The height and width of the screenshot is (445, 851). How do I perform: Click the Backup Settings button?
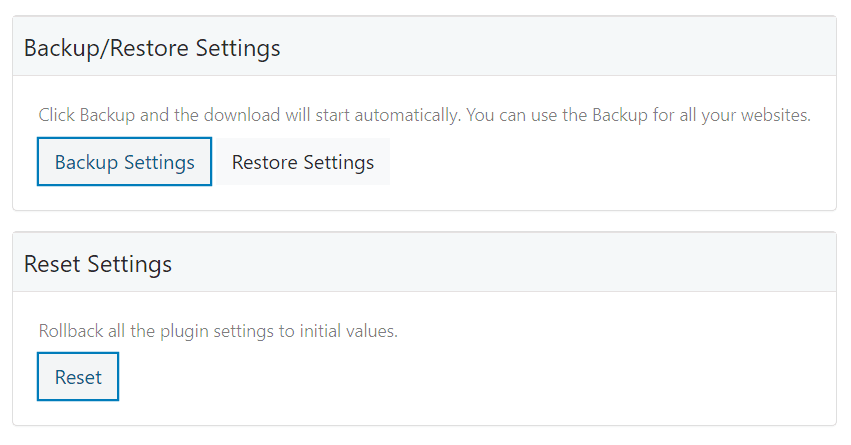[x=124, y=162]
